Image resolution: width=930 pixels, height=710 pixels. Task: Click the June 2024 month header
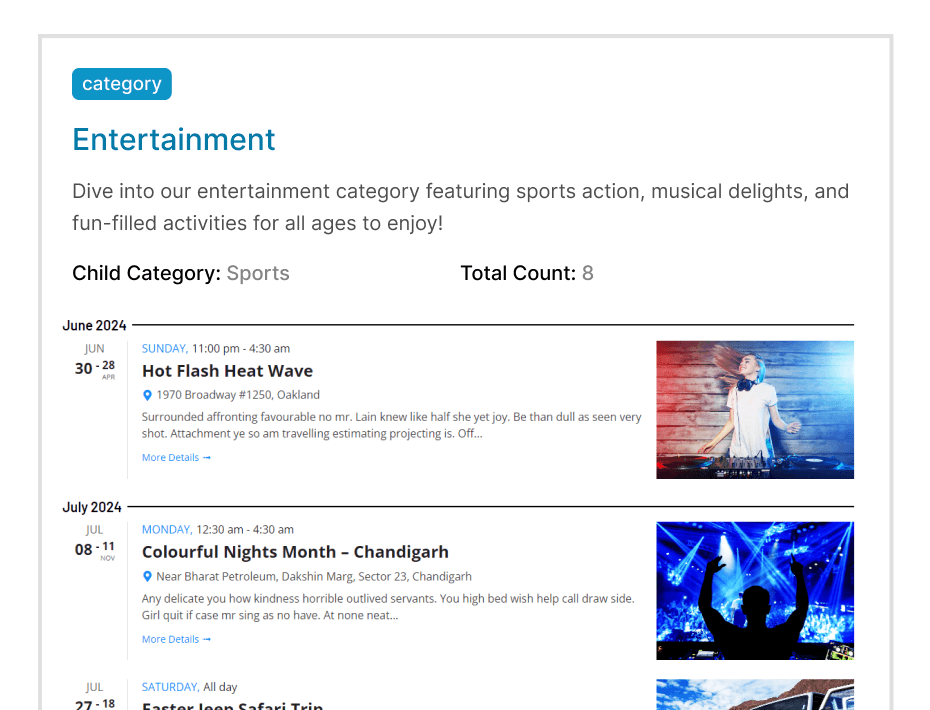(x=95, y=326)
